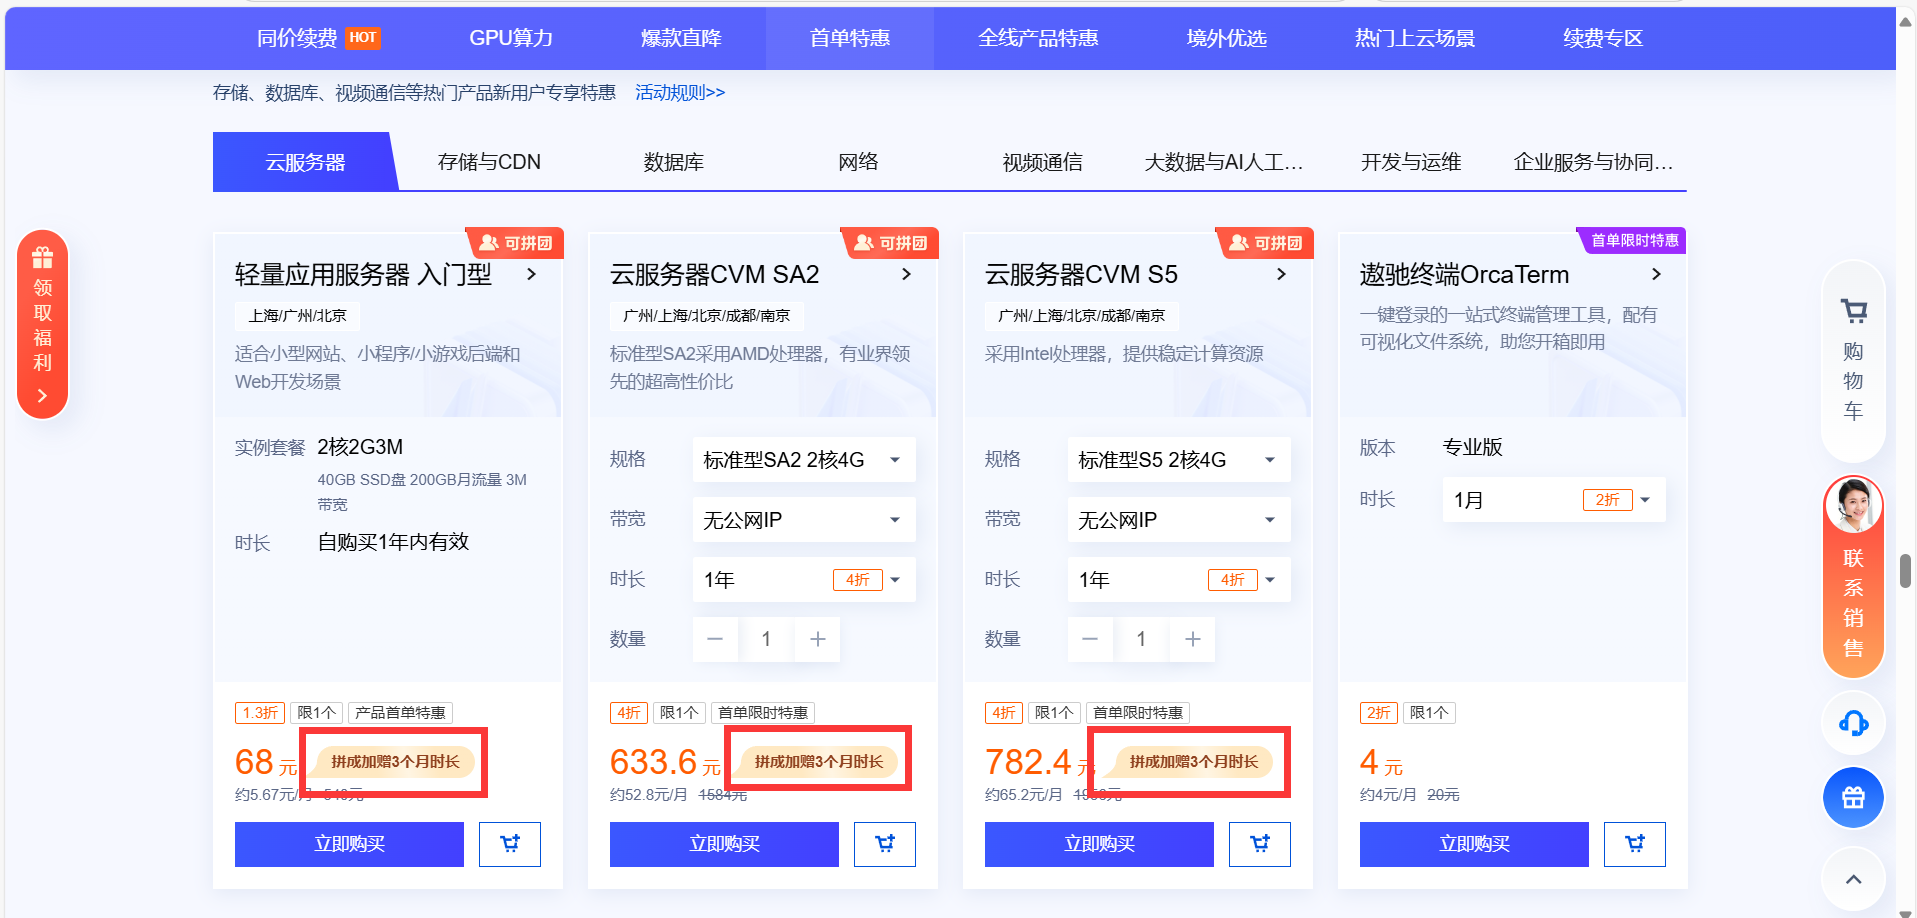1917x918 pixels.
Task: Jump back to top with up arrow
Action: click(1853, 879)
